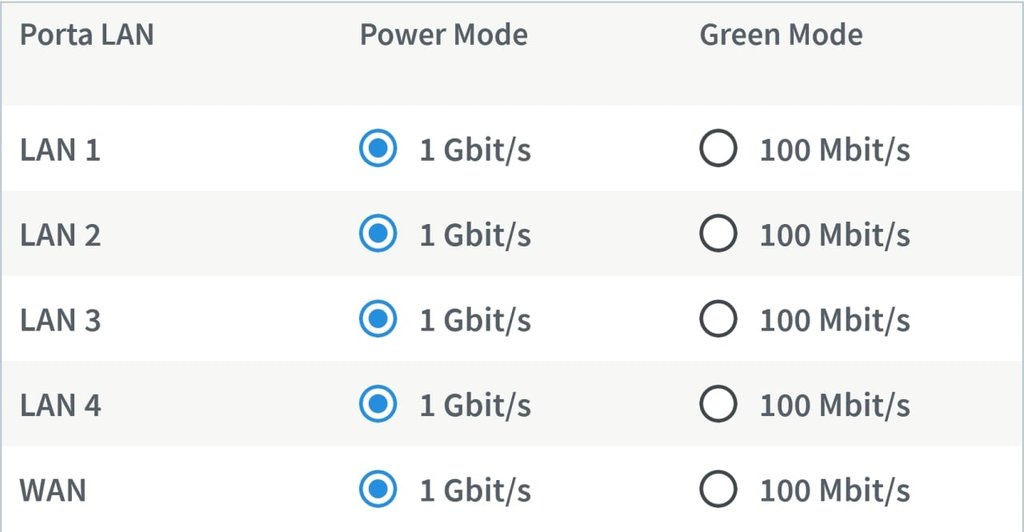Choose 1 Gbit/s Power Mode for LAN 3
Screen dimensions: 1024x532
click(377, 320)
